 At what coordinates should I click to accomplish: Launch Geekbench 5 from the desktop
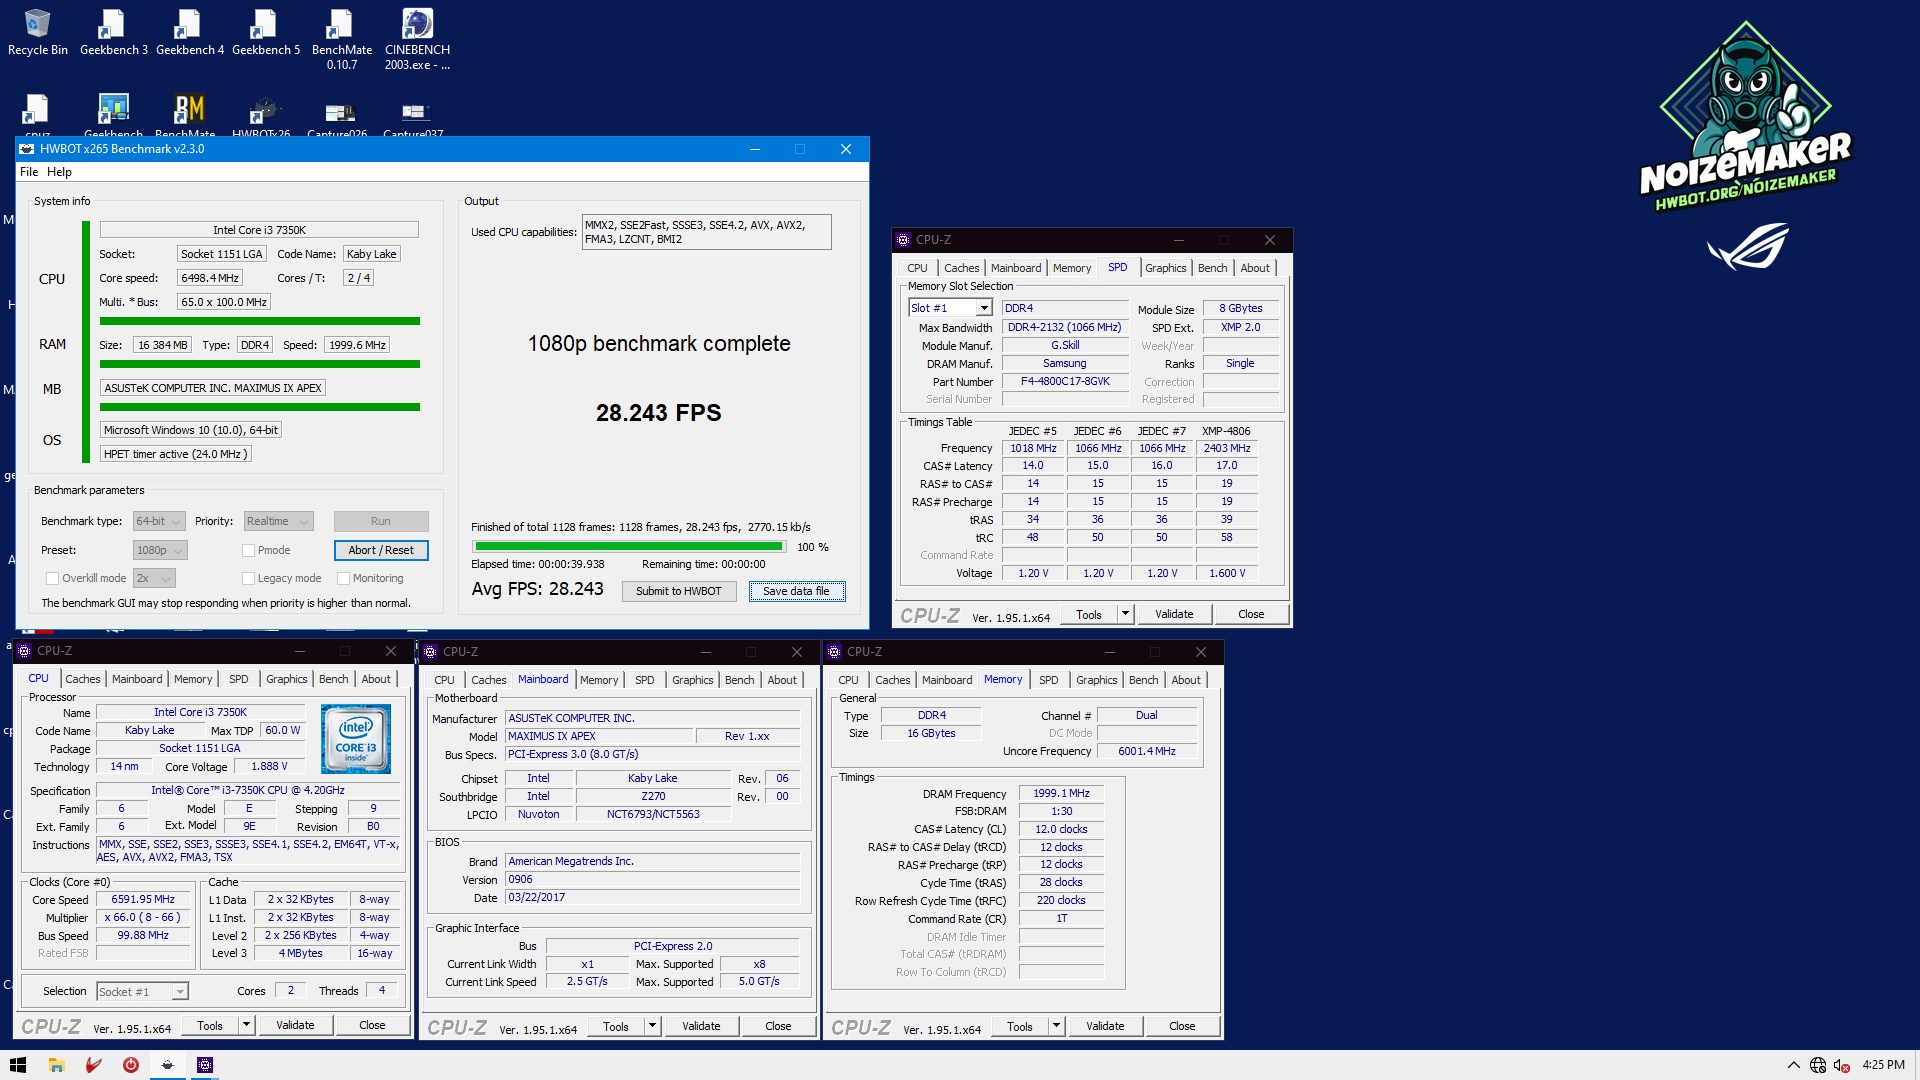[x=265, y=32]
